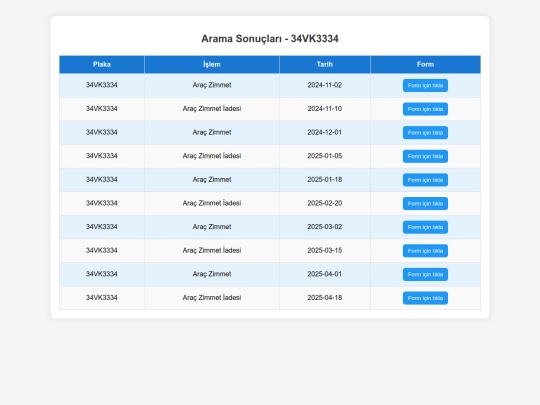Click Araç Zimmet İadesi in the 2025-03-15 row
The image size is (540, 405).
click(212, 250)
